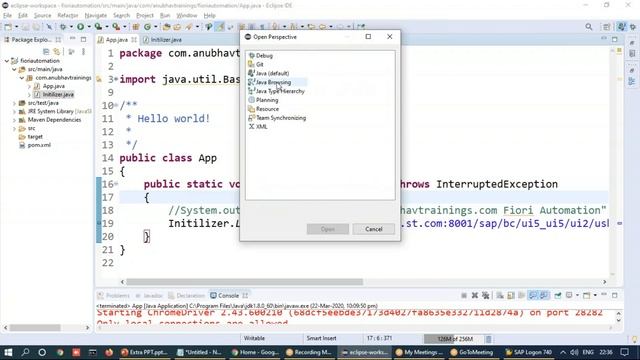
Task: Expand App.java in Package Explorer
Action: point(29,86)
